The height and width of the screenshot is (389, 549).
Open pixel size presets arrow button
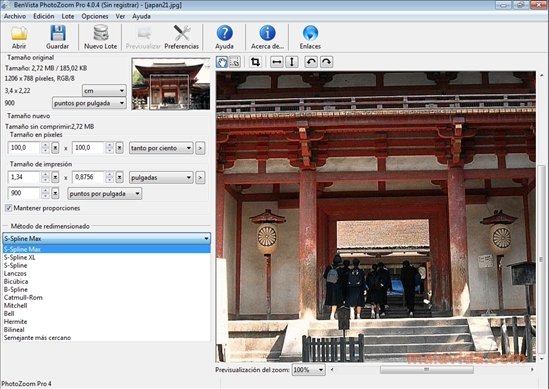pyautogui.click(x=200, y=148)
